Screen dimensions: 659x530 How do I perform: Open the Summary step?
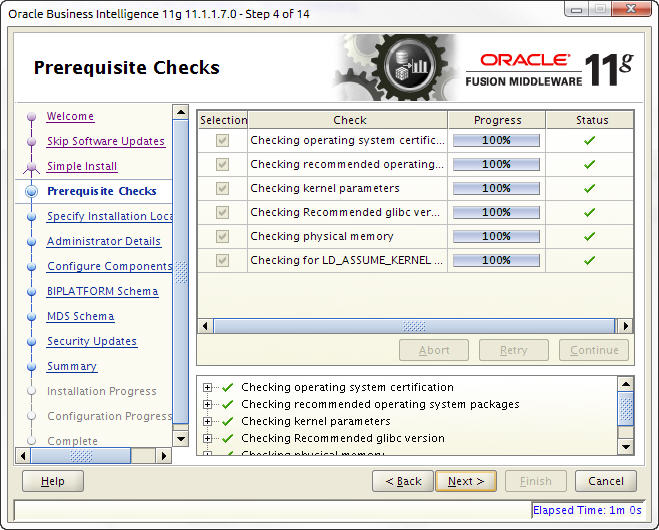(x=72, y=367)
